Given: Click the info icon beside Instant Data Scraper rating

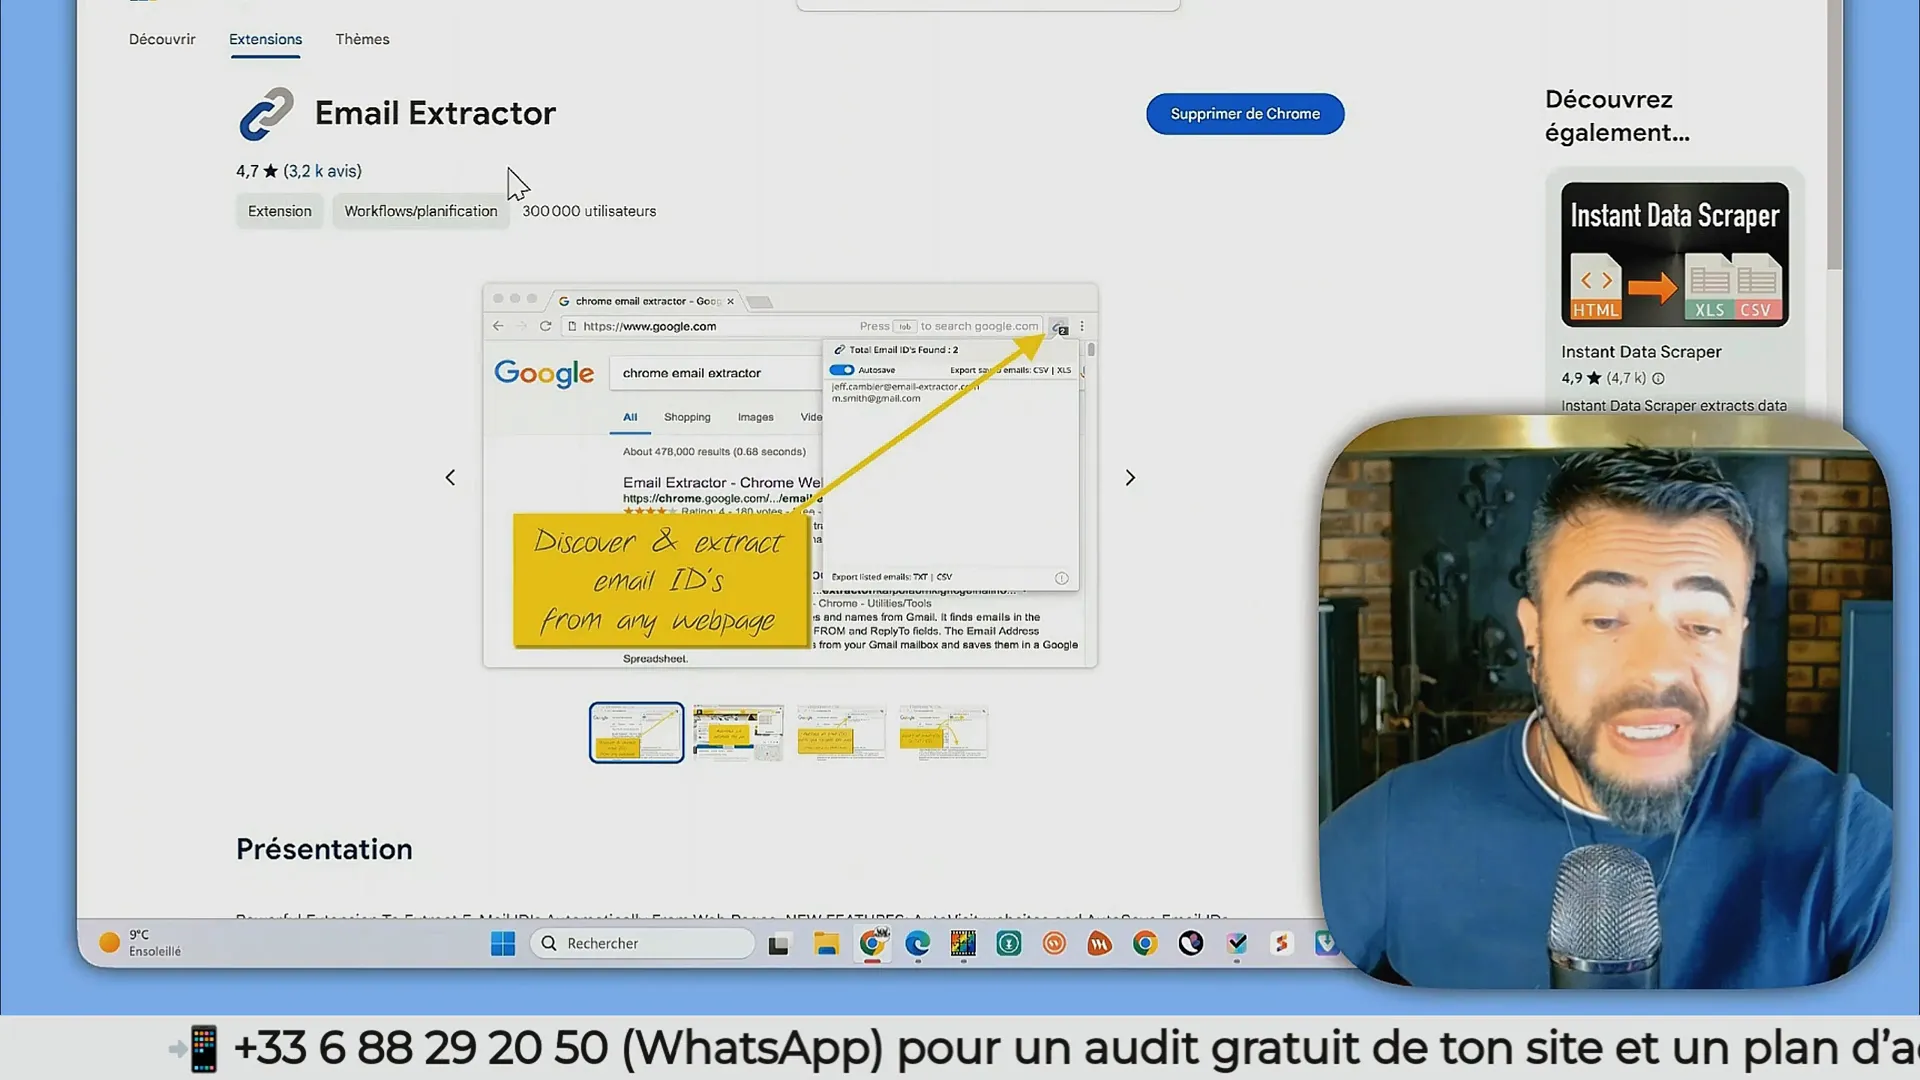Looking at the screenshot, I should click(1658, 378).
